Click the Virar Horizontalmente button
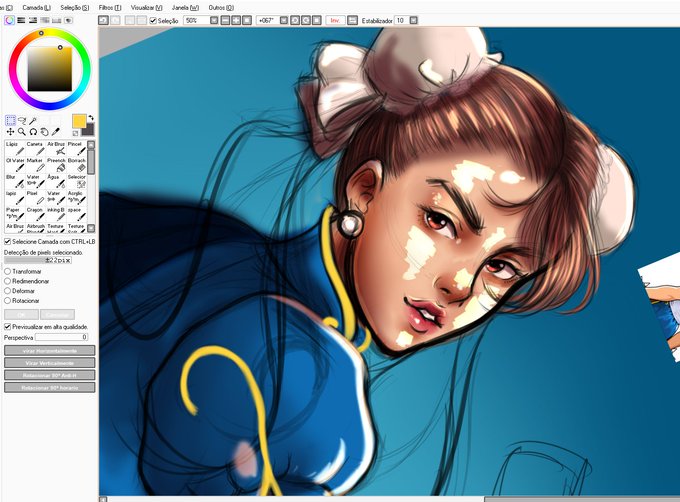 click(49, 350)
